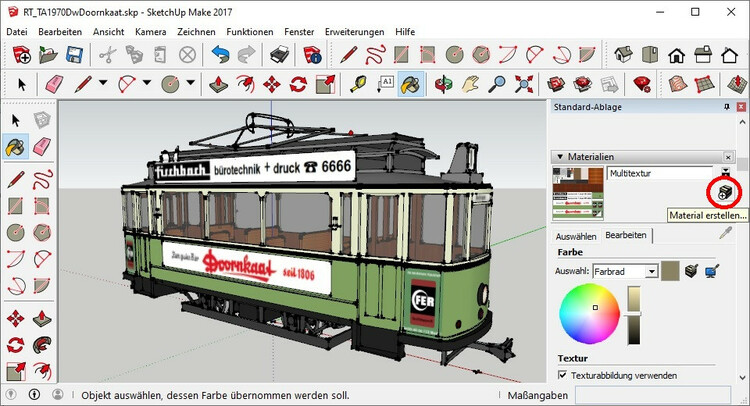Uncheck Texturabbildung verwenden
This screenshot has height=406, width=750.
tap(562, 375)
